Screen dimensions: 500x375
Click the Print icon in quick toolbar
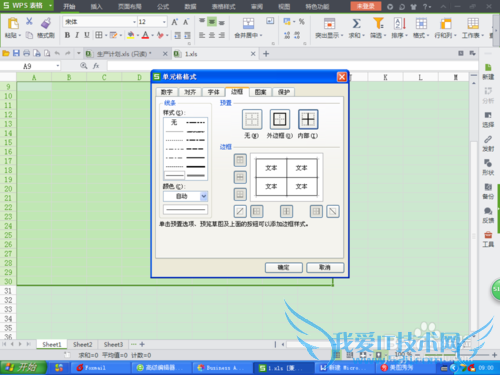coord(26,53)
